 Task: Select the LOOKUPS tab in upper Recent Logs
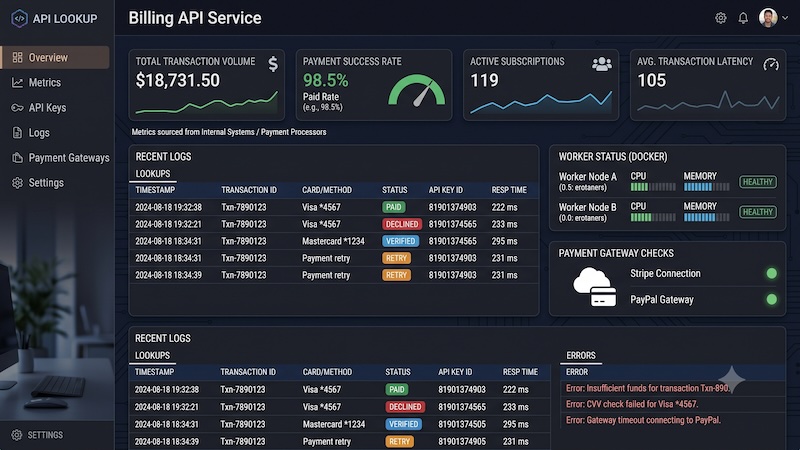[x=153, y=174]
